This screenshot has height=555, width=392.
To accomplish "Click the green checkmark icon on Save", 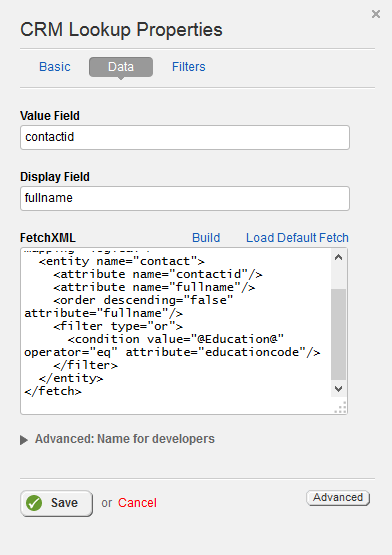I will pos(34,503).
